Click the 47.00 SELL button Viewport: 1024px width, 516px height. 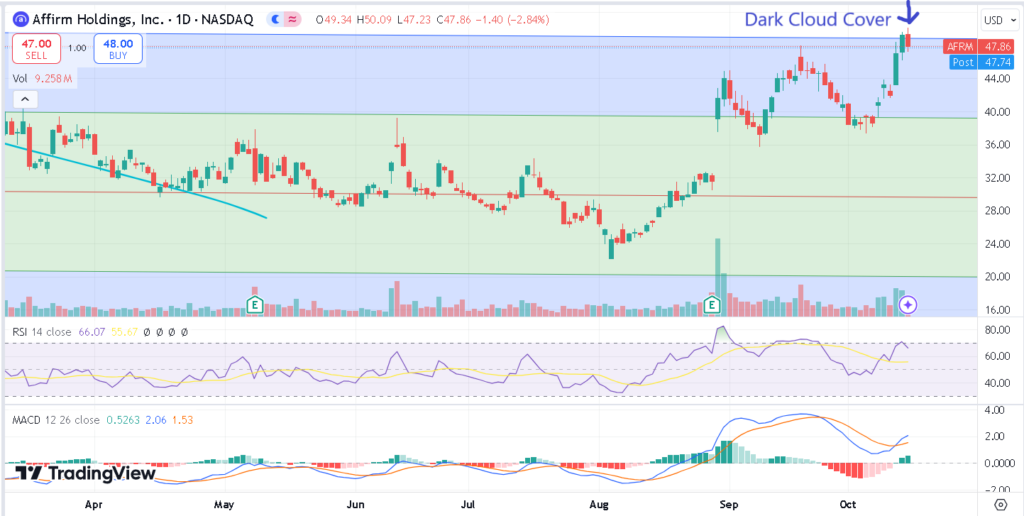37,49
